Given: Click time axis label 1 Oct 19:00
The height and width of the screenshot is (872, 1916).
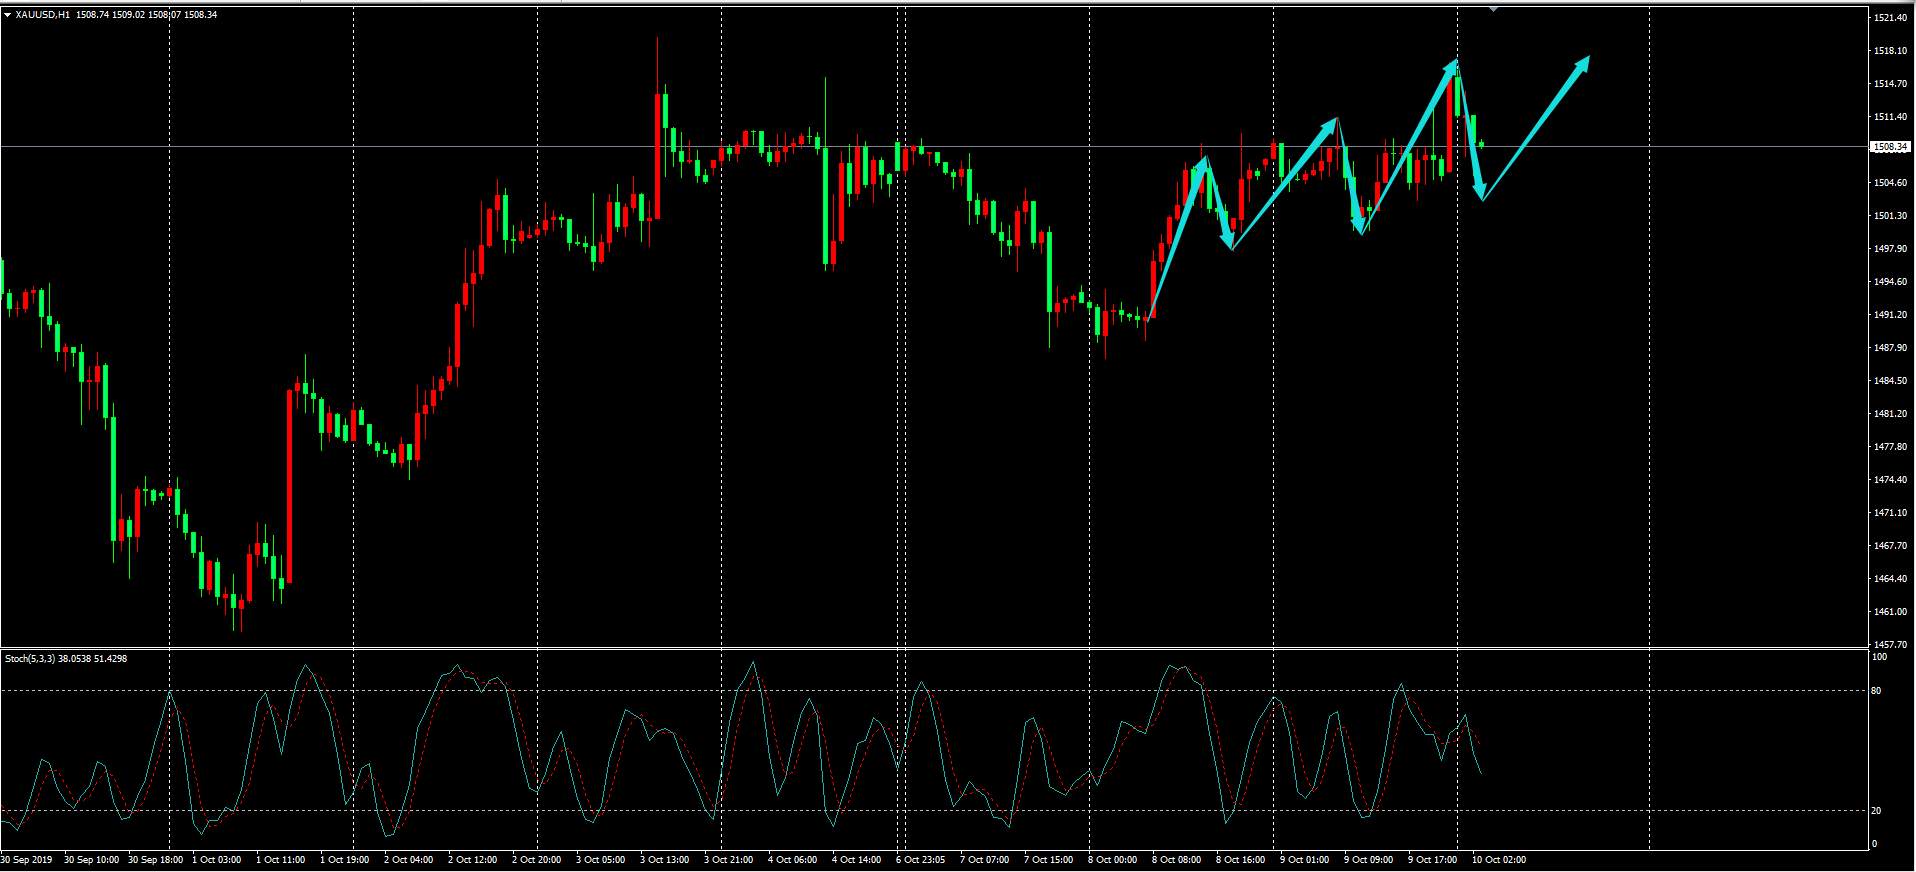Looking at the screenshot, I should (345, 860).
